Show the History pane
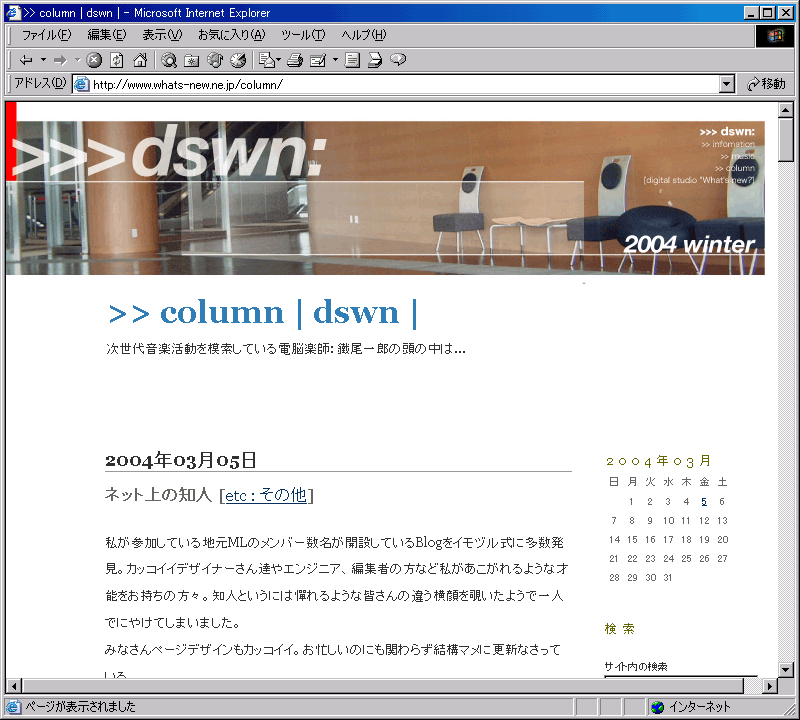This screenshot has width=800, height=720. pos(238,60)
